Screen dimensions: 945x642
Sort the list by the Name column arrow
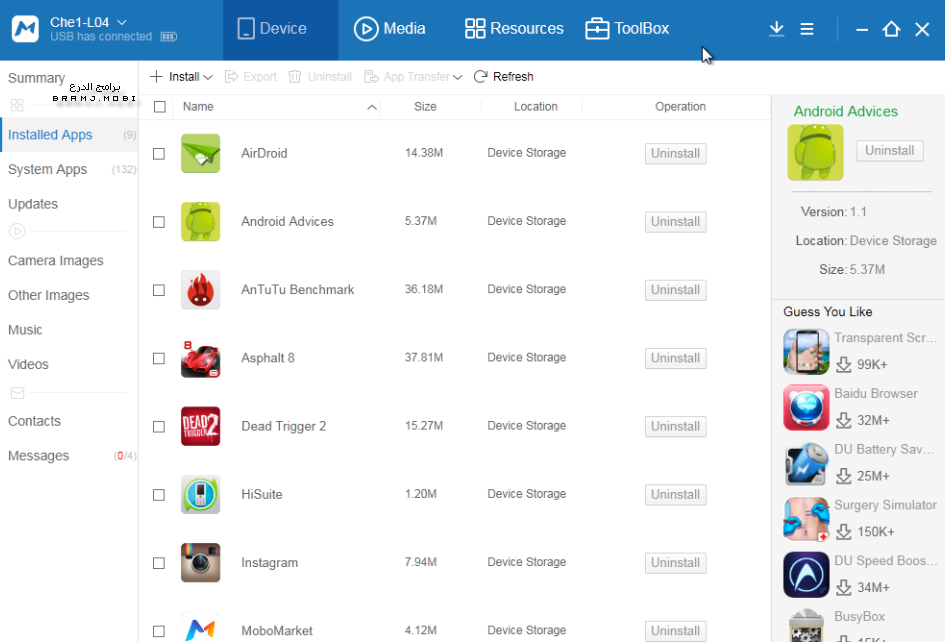[x=372, y=107]
